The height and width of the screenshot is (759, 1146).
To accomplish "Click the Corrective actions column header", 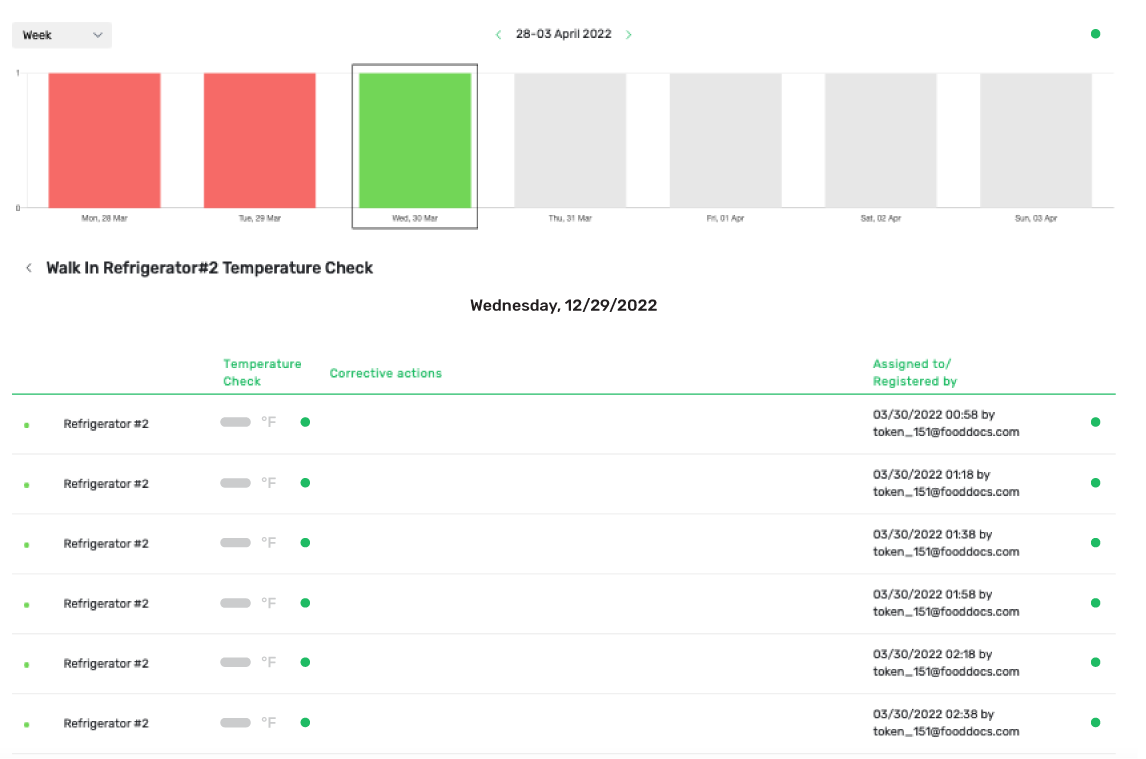I will 385,373.
